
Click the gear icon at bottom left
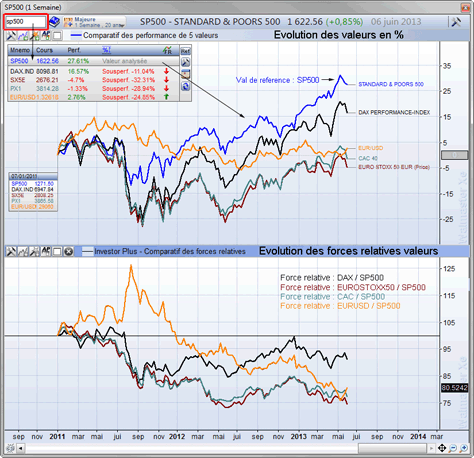[10, 449]
